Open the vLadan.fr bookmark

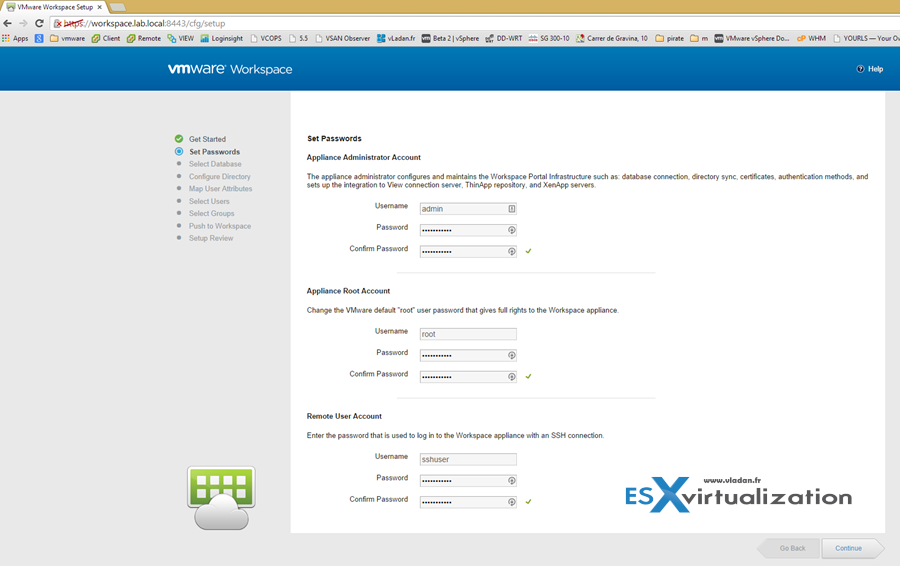(396, 38)
